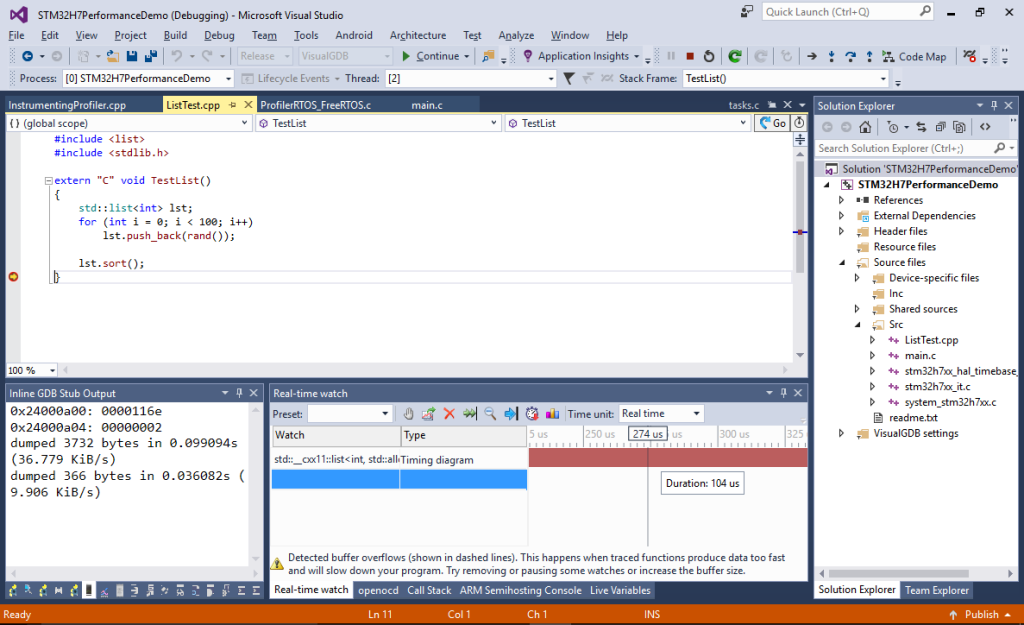This screenshot has height=625, width=1024.
Task: Toggle the breakpoint glyph in the editor margin
Action: coord(14,277)
